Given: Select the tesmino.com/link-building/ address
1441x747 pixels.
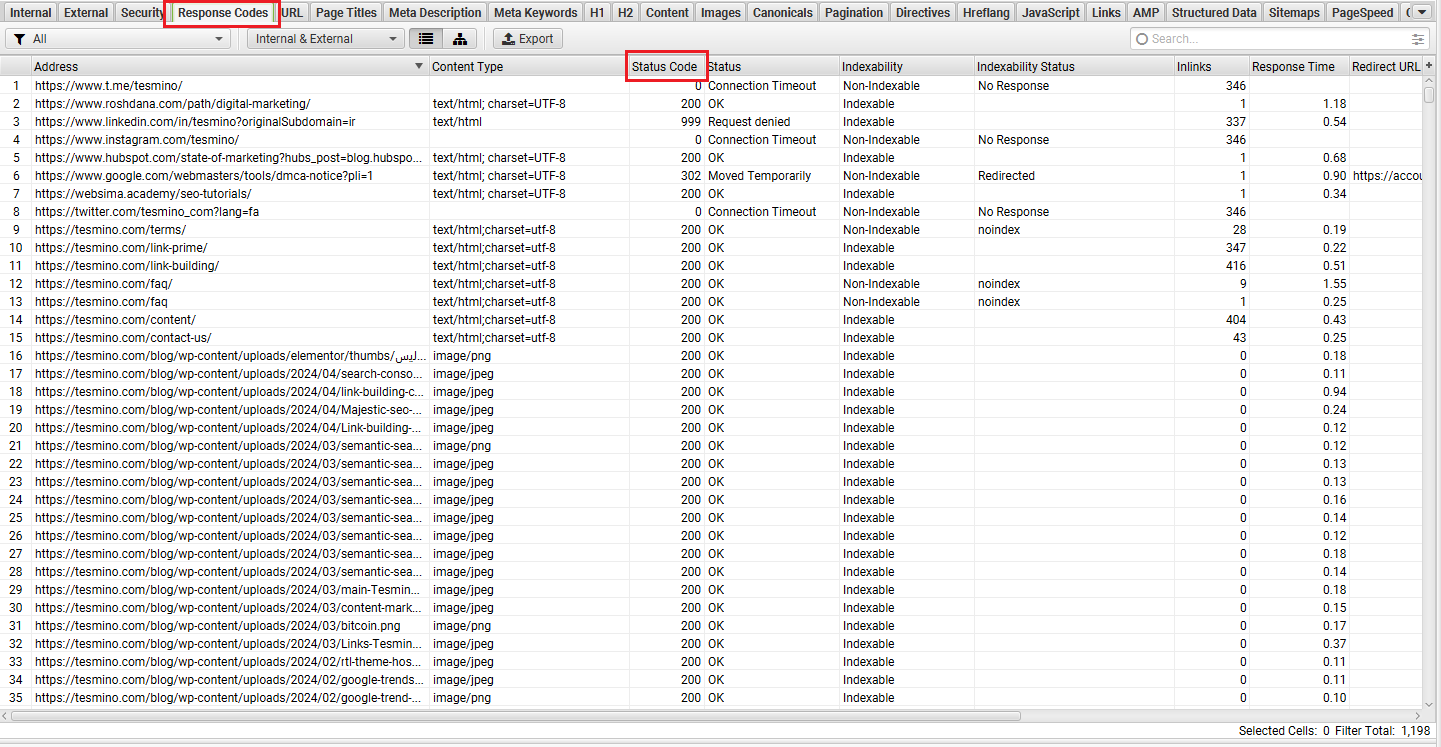Looking at the screenshot, I should [127, 266].
